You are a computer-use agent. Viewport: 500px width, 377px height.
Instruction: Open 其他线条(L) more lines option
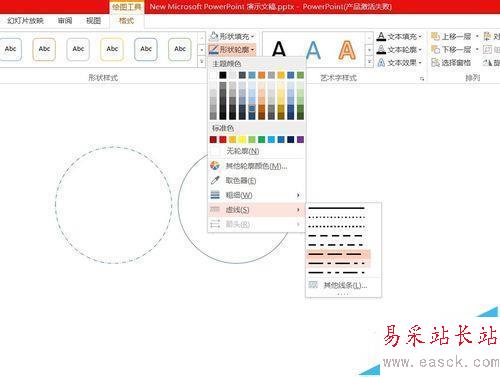pyautogui.click(x=343, y=285)
